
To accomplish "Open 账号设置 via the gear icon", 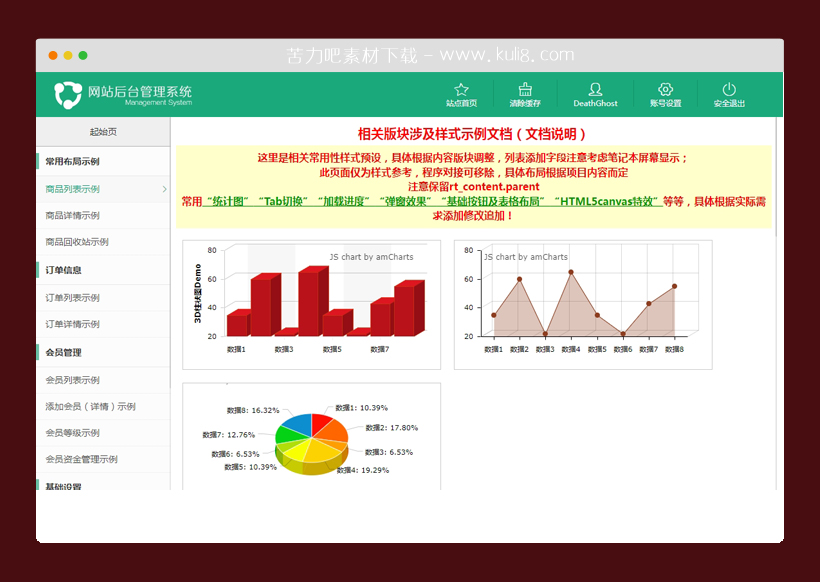I will (x=665, y=87).
